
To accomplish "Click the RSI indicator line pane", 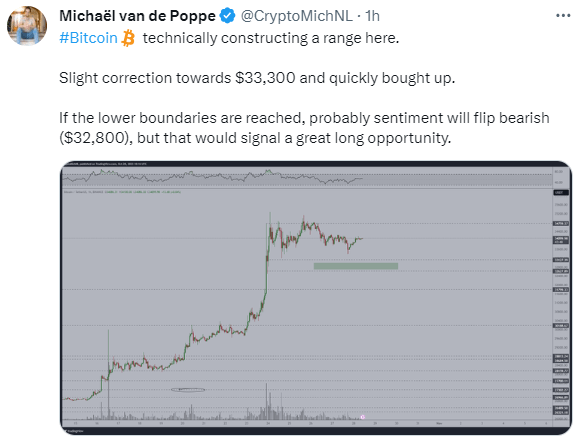I will point(306,177).
